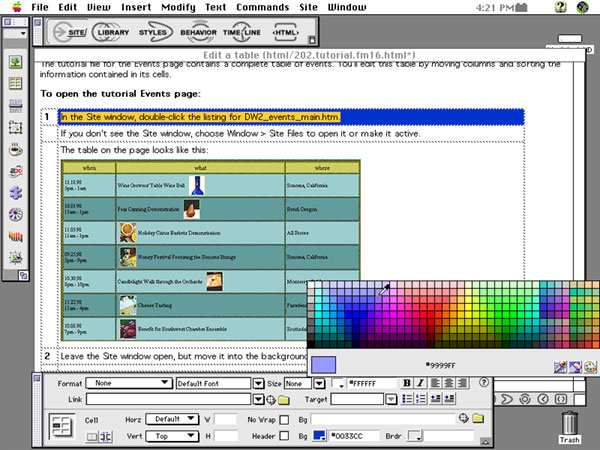
Task: Click Insert Image in object palette
Action: 16,62
